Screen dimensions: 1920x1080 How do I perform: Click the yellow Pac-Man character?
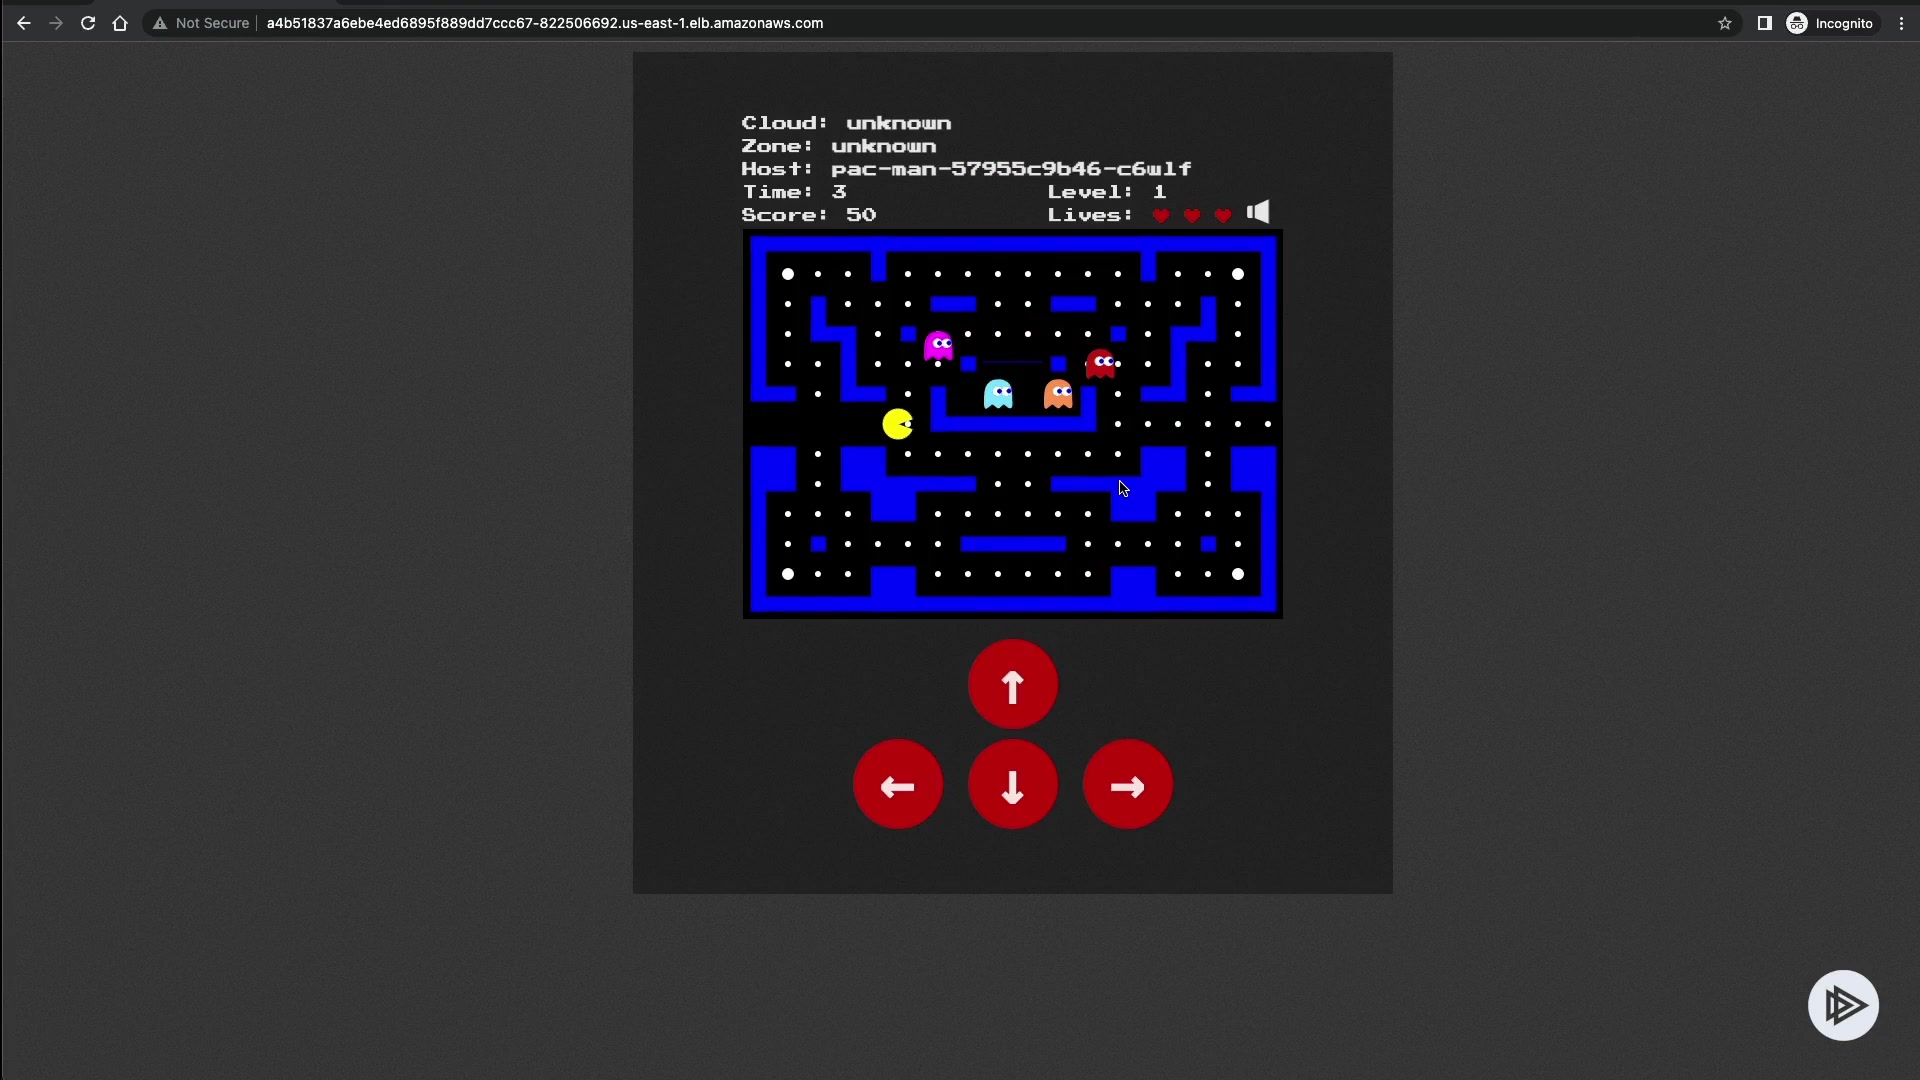897,424
